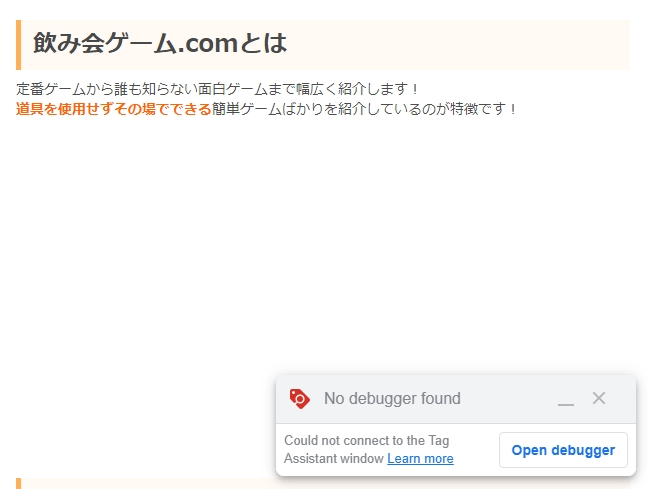
Task: Click the "No debugger found" title text
Action: (392, 398)
